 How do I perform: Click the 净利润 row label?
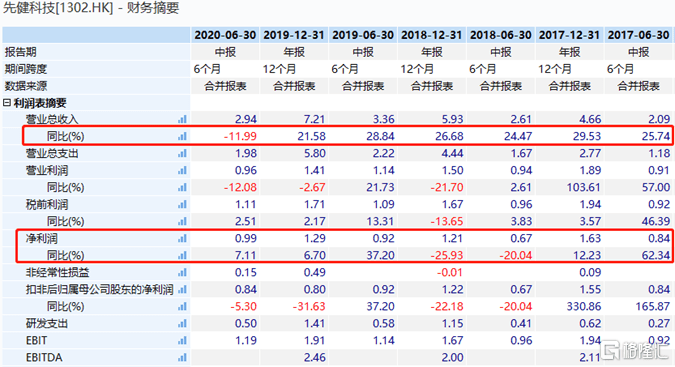click(x=41, y=238)
